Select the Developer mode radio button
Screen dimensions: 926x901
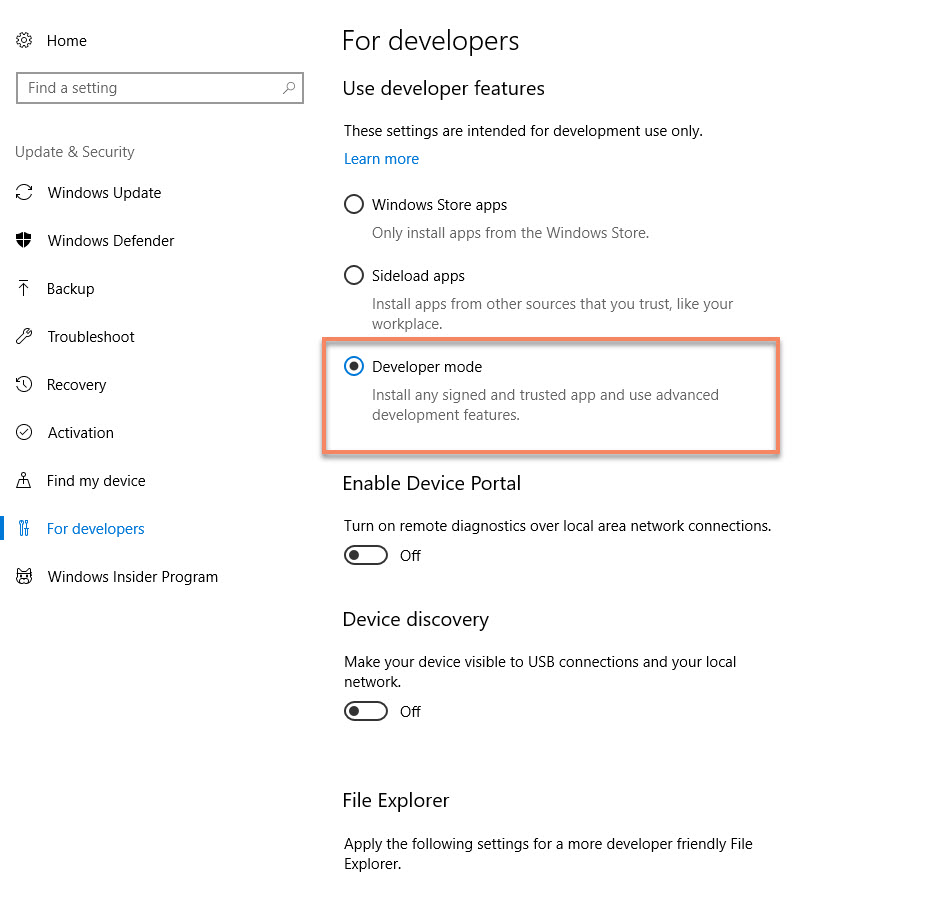[x=353, y=367]
